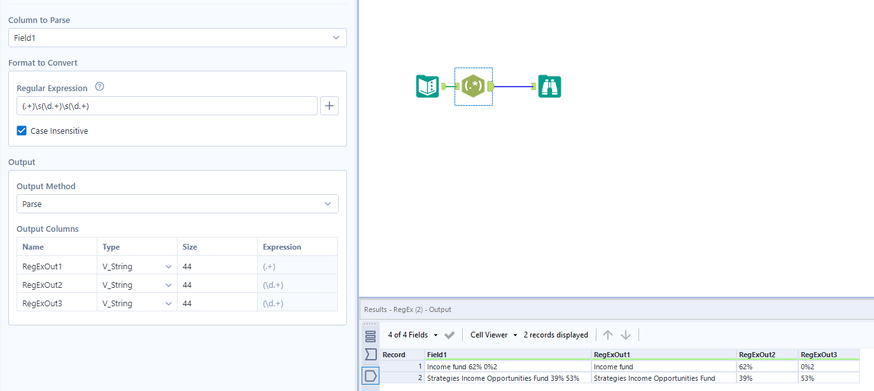
Task: Click the apply checkmark in Results toolbar
Action: [450, 335]
